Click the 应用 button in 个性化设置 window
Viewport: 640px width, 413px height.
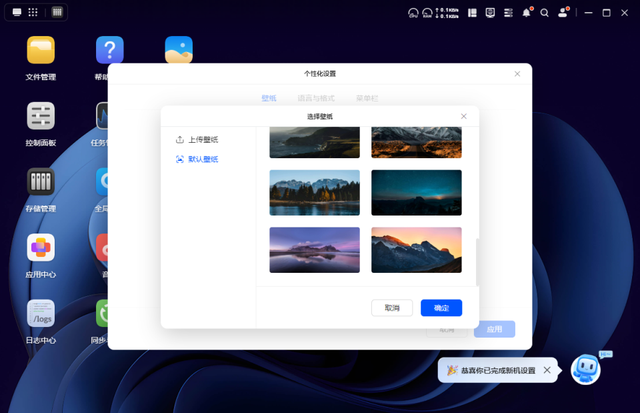(494, 329)
